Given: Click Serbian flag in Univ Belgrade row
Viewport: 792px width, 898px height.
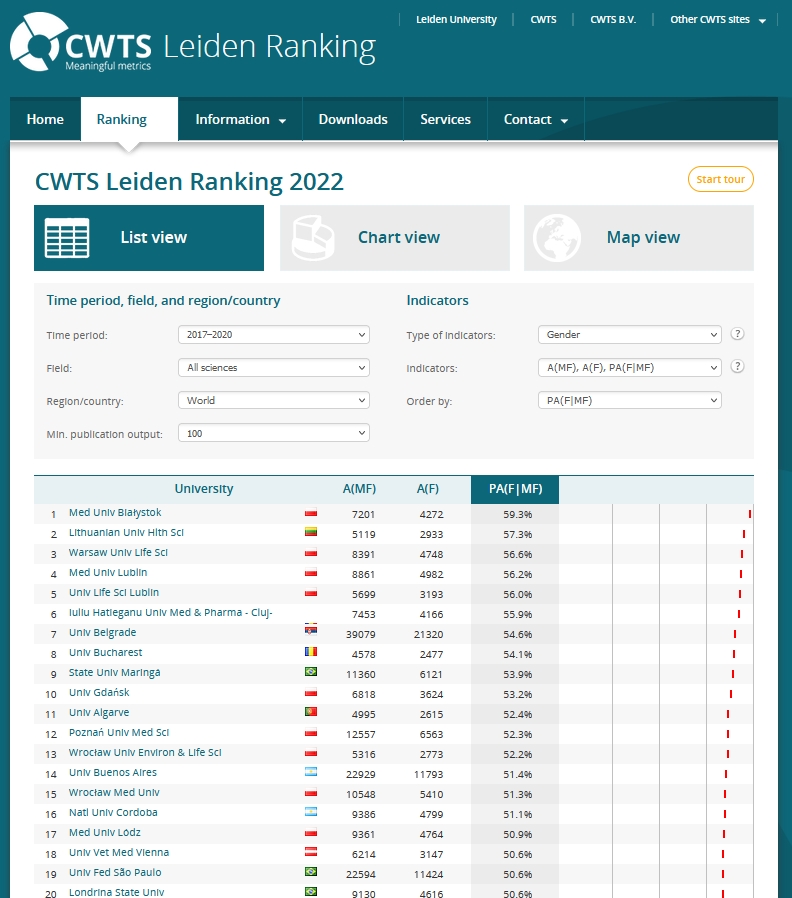Looking at the screenshot, I should 311,631.
